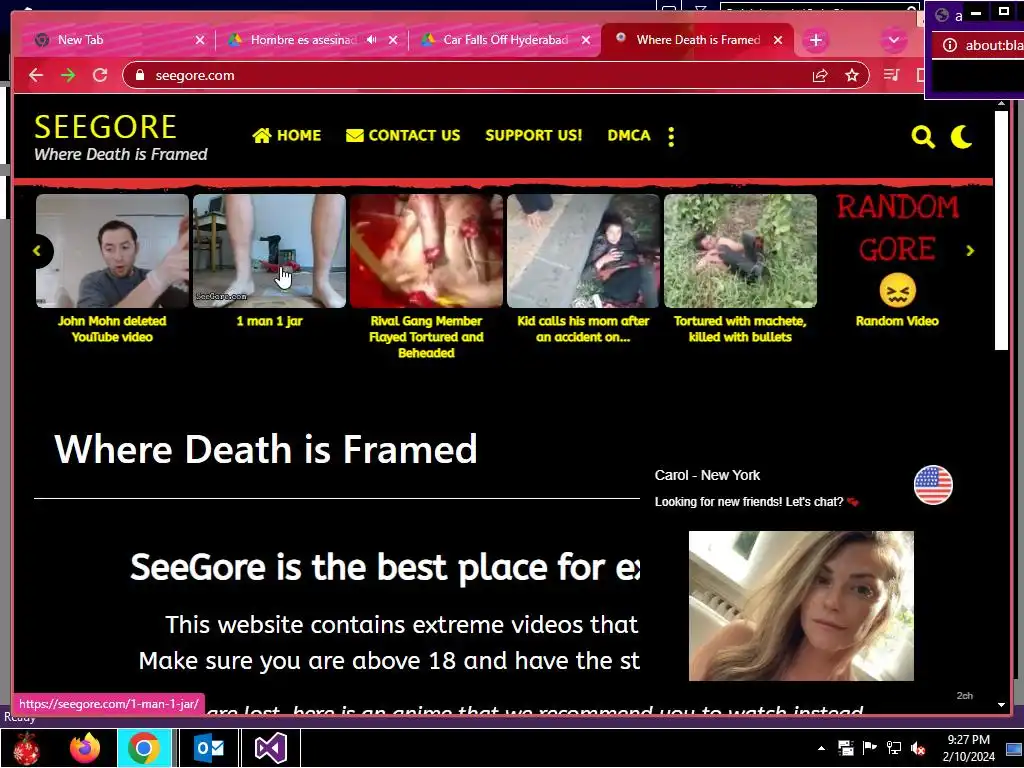
Task: Open the CONTACT US menu item
Action: (x=403, y=136)
